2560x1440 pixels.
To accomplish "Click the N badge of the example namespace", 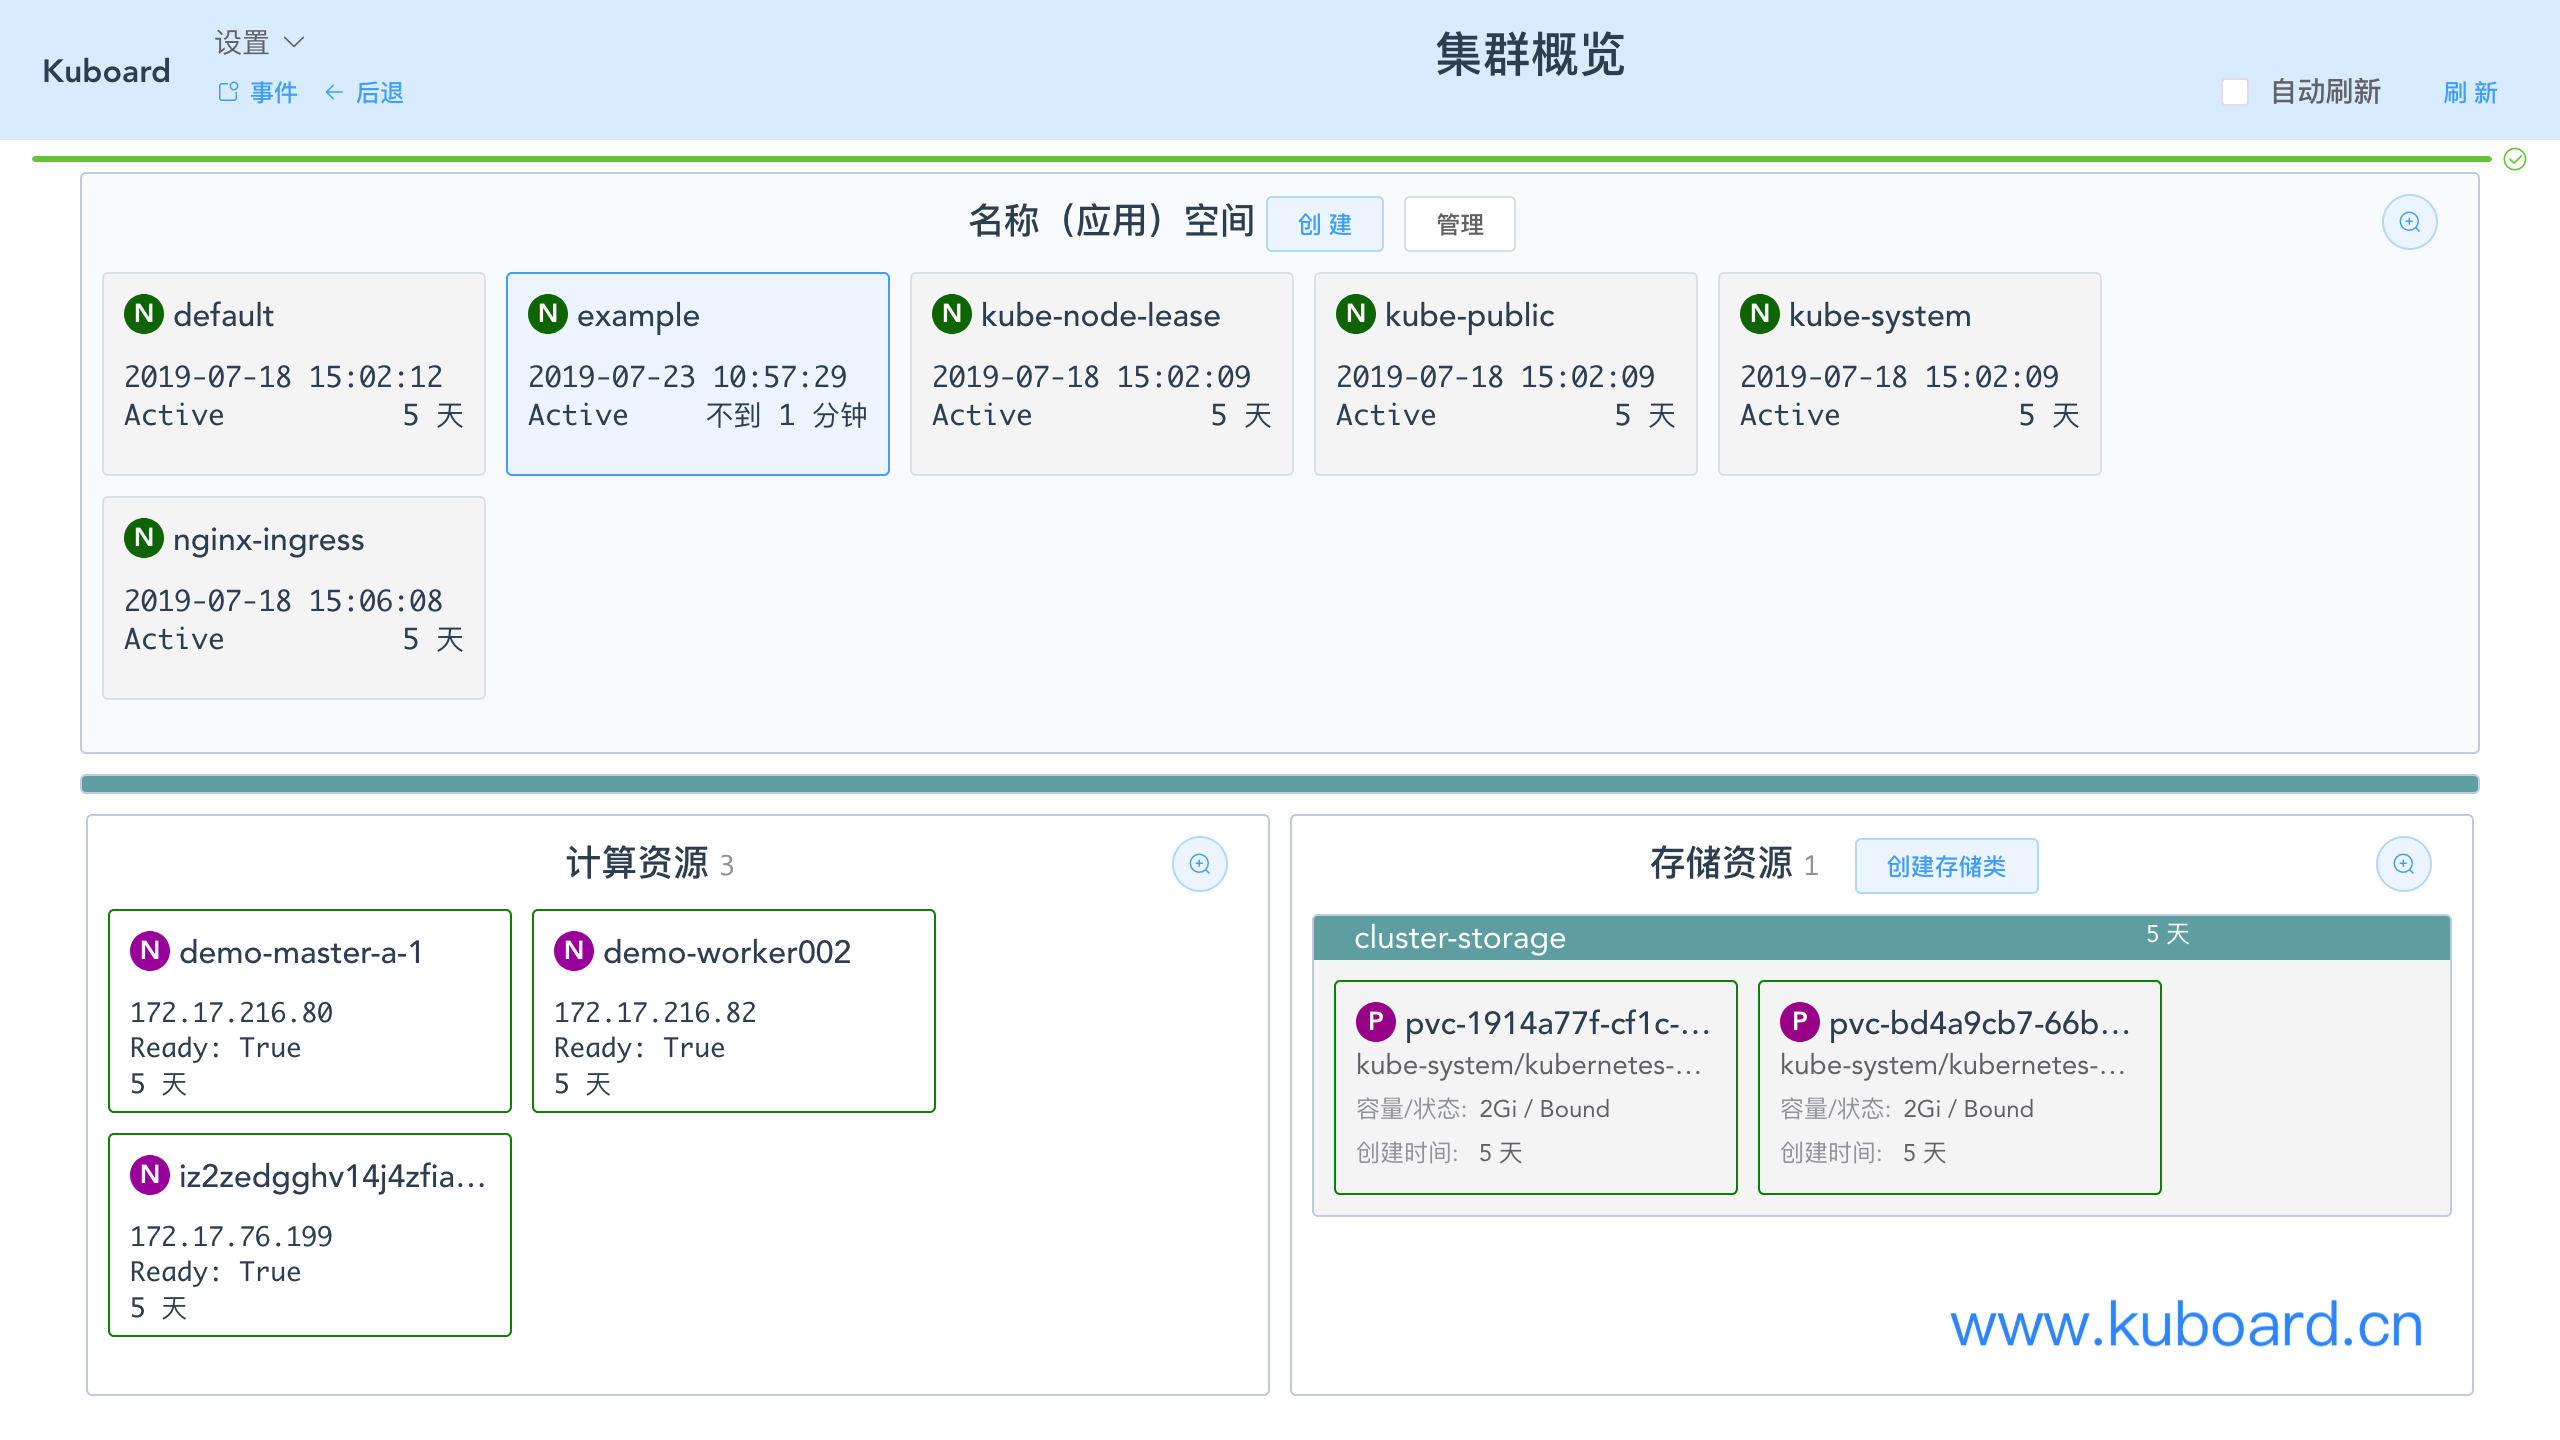I will tap(548, 314).
